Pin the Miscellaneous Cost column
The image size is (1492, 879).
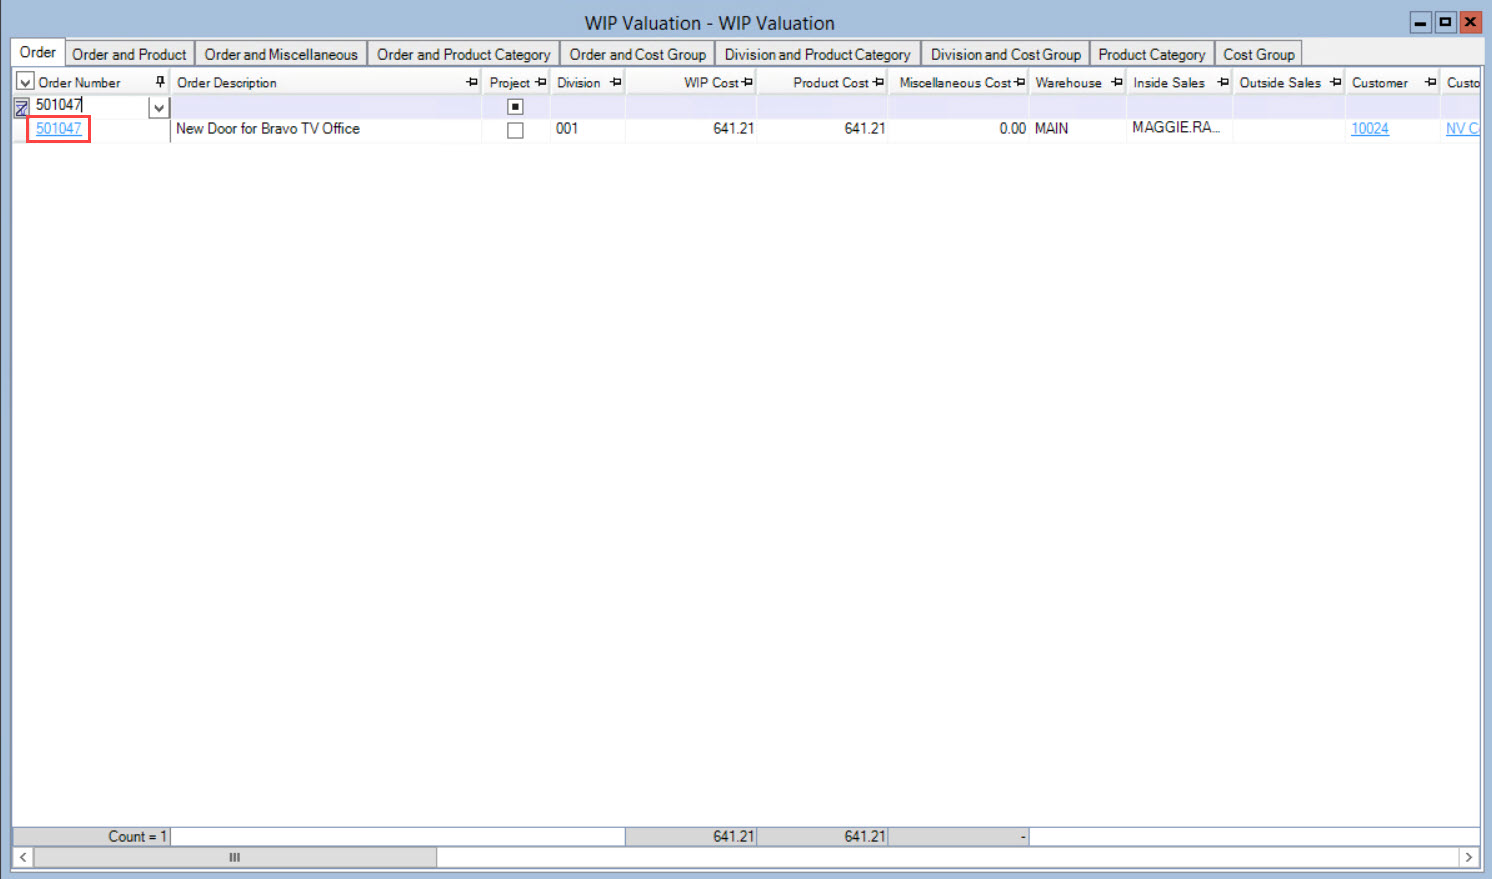coord(1020,82)
